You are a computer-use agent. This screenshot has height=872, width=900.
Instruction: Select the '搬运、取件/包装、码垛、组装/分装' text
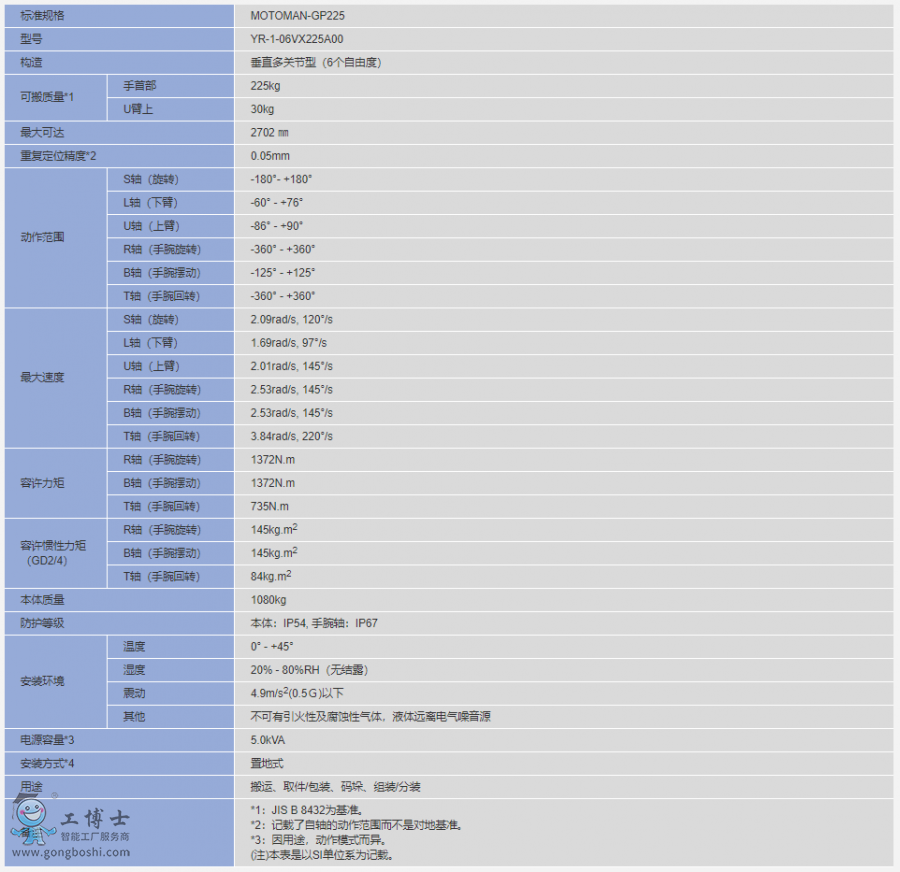(336, 786)
